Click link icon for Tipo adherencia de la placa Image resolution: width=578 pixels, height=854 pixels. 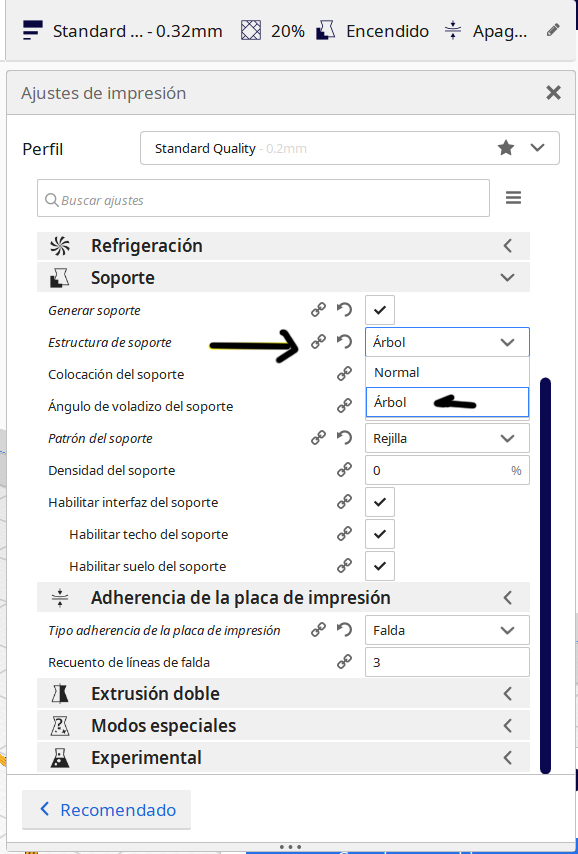[x=318, y=630]
